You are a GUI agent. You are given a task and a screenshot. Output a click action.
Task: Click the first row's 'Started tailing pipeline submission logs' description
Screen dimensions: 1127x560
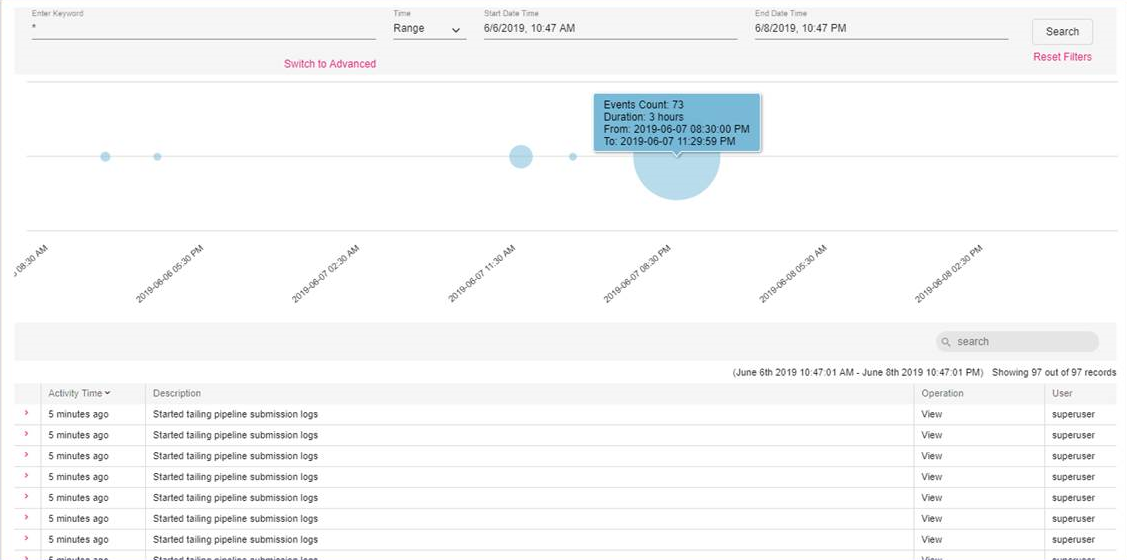click(235, 414)
